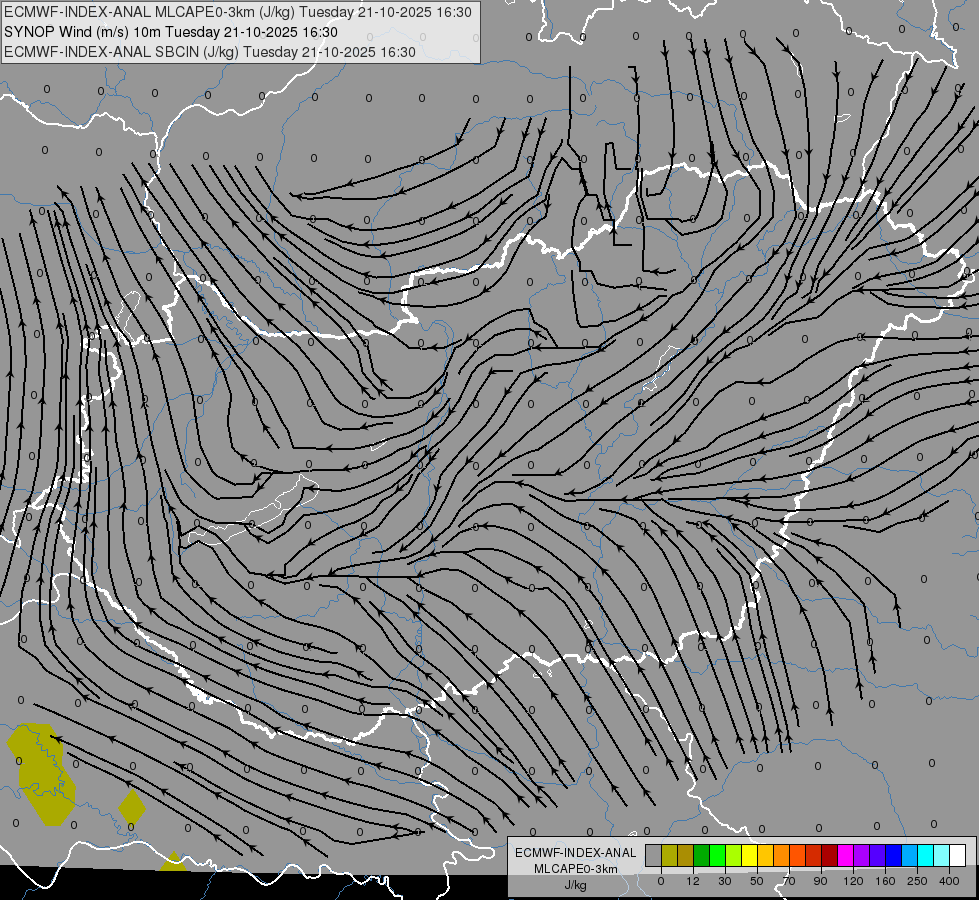Select the legend scale value 400
The image size is (979, 900).
tap(949, 881)
